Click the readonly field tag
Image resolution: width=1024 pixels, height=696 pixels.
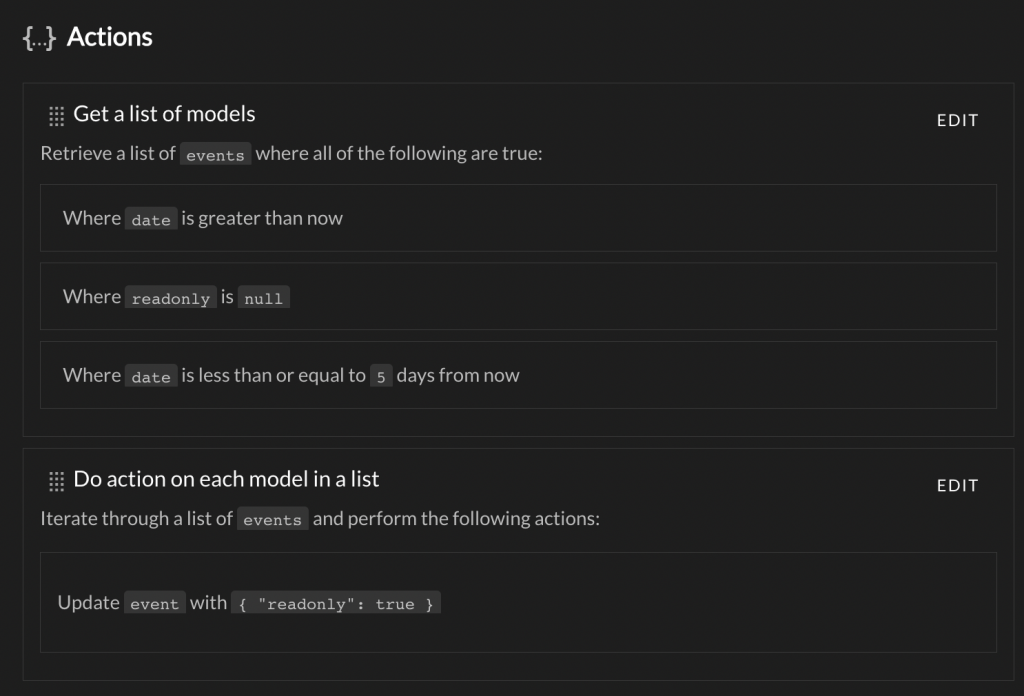pos(170,297)
